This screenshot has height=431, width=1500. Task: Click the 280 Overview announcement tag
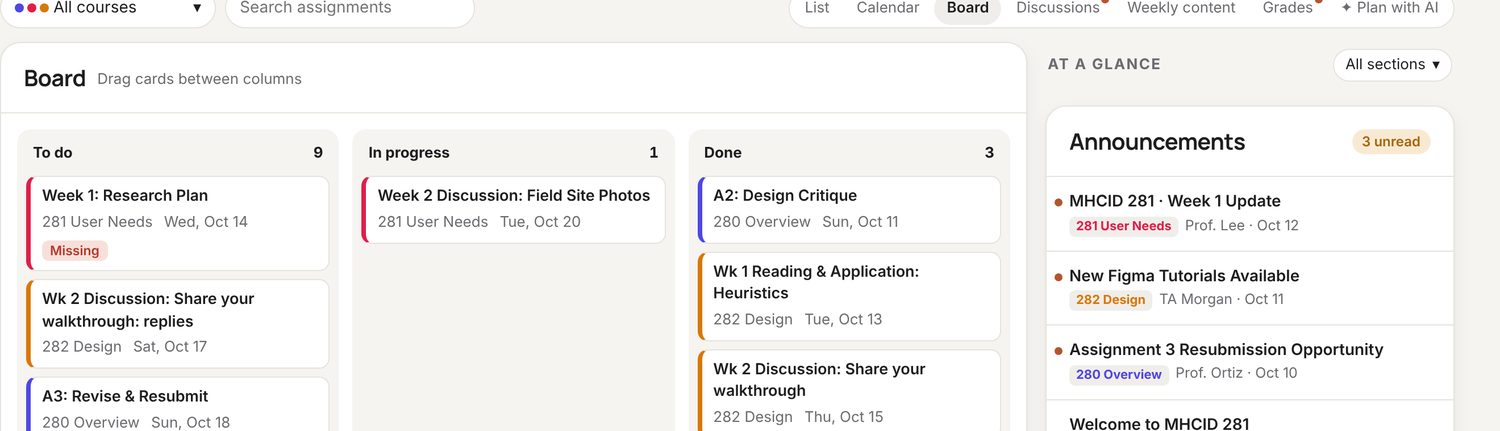coord(1118,375)
